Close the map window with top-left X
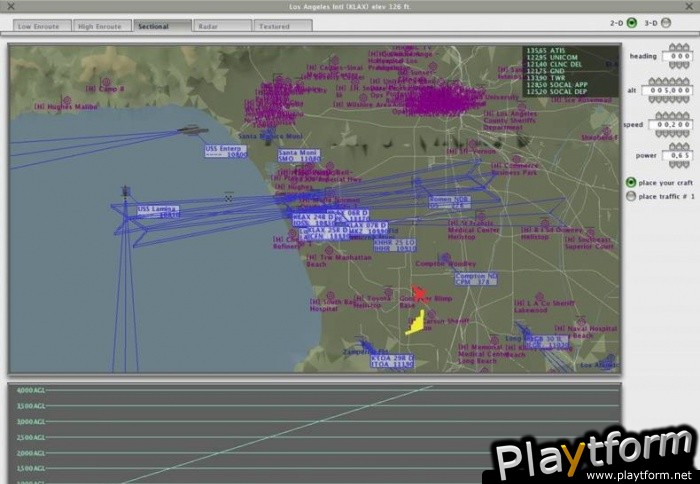Image resolution: width=700 pixels, height=484 pixels. (11, 6)
